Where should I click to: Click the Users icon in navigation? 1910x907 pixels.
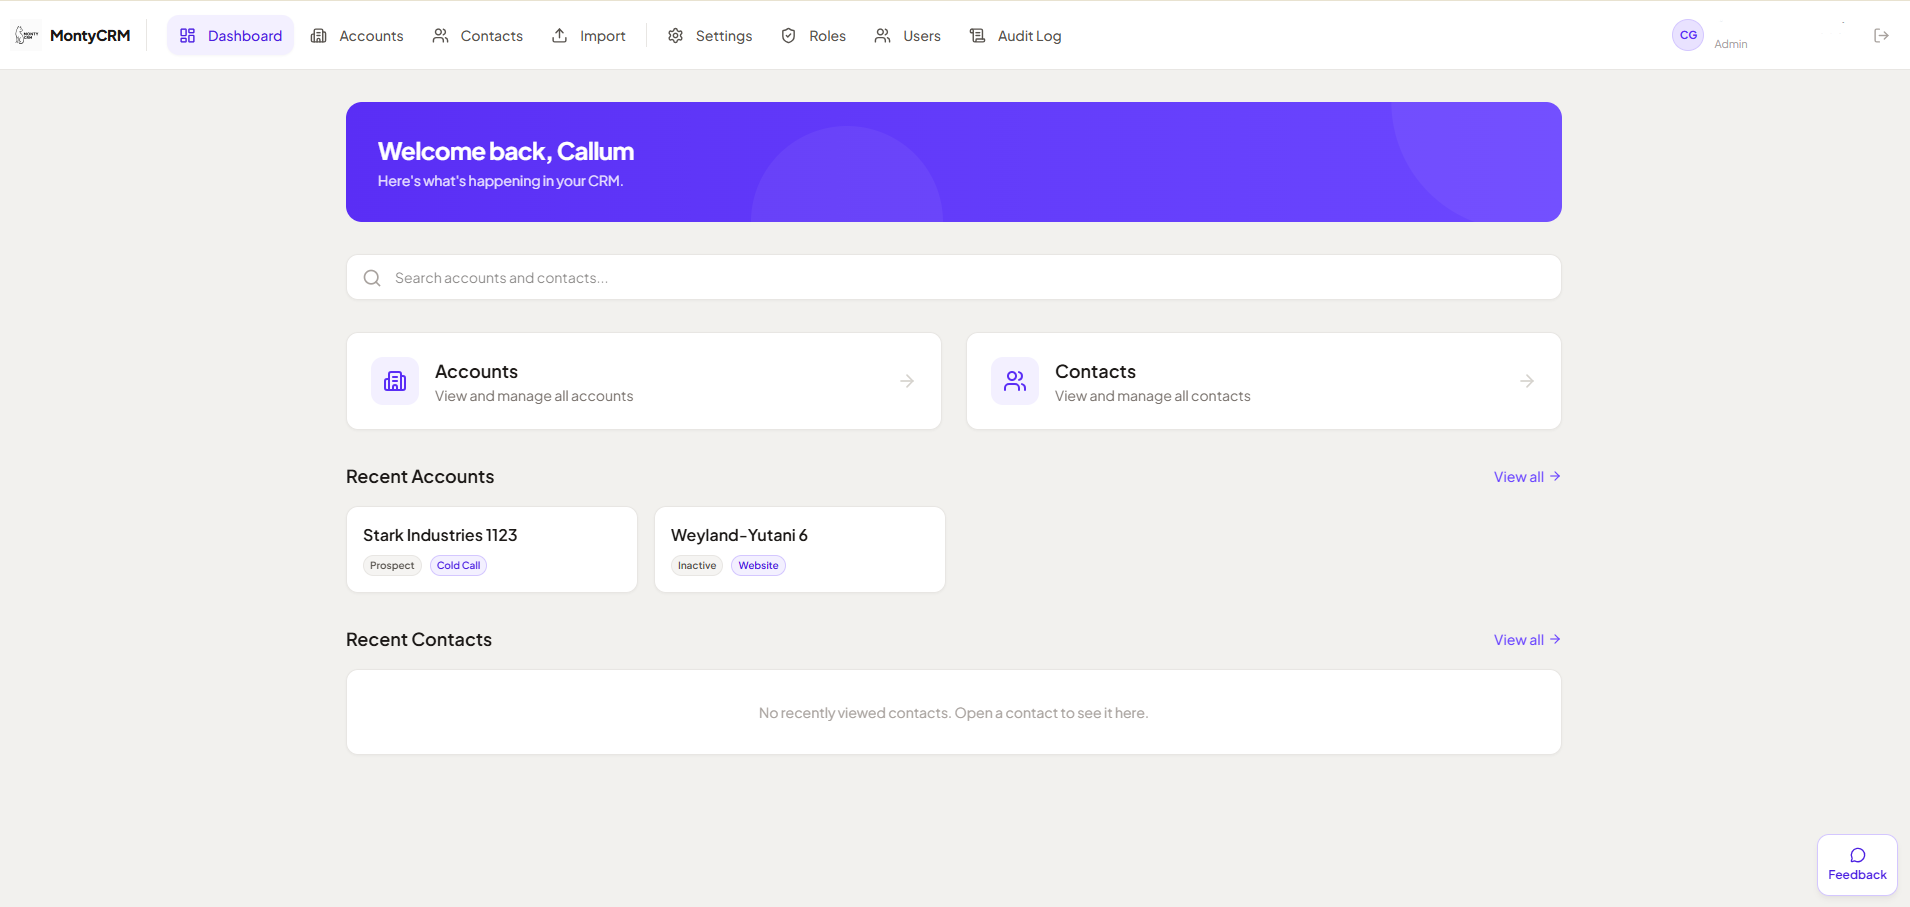tap(882, 35)
